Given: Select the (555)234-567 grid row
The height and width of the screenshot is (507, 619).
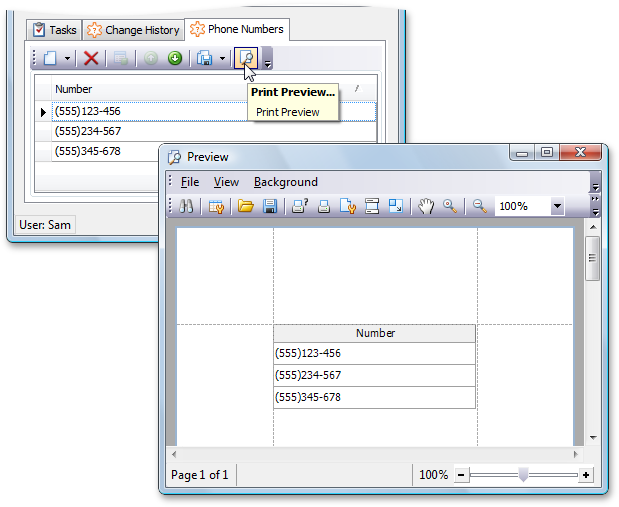Looking at the screenshot, I should [214, 131].
